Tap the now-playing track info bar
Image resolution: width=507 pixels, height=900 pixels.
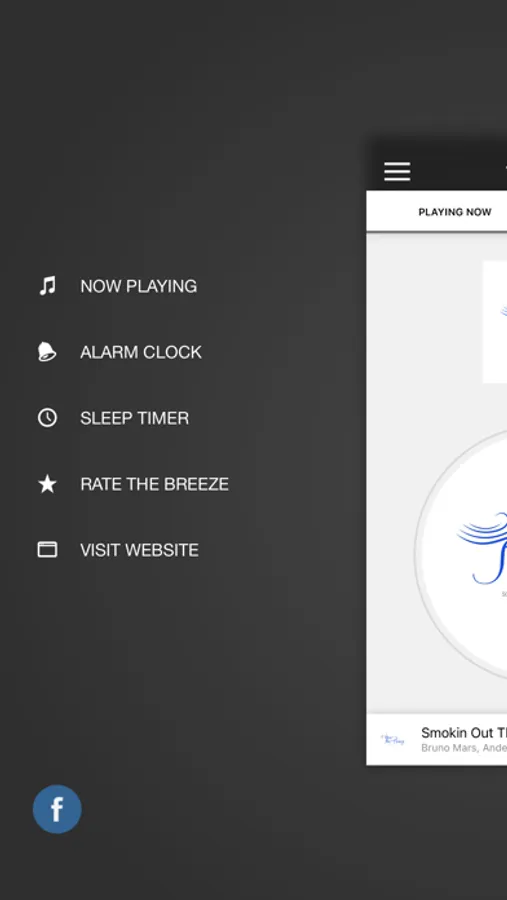(437, 739)
